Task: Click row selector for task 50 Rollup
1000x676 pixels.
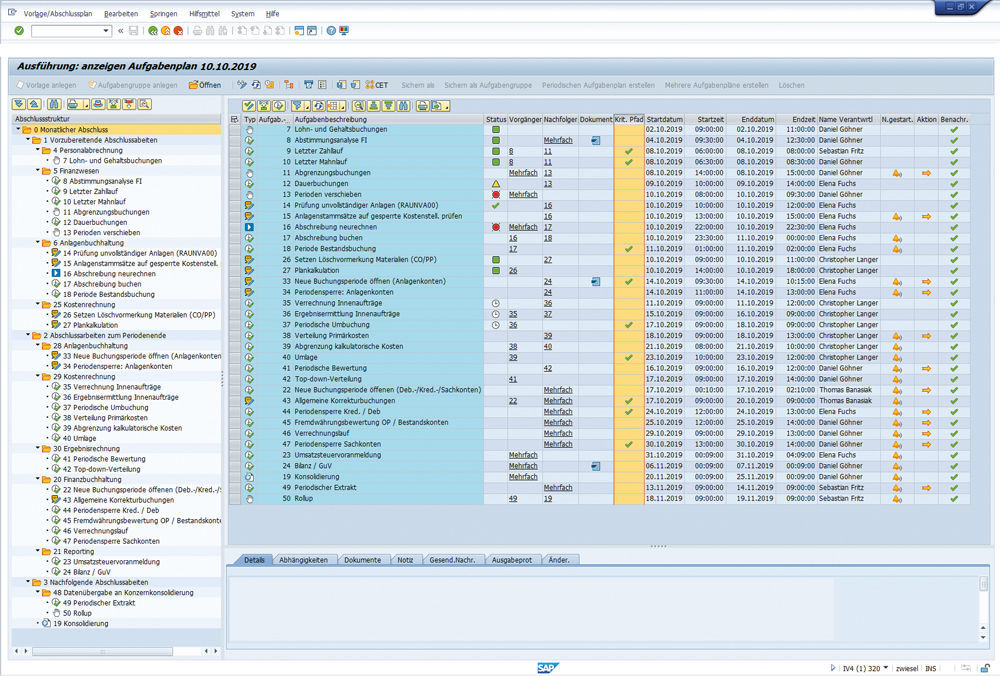Action: pos(235,498)
